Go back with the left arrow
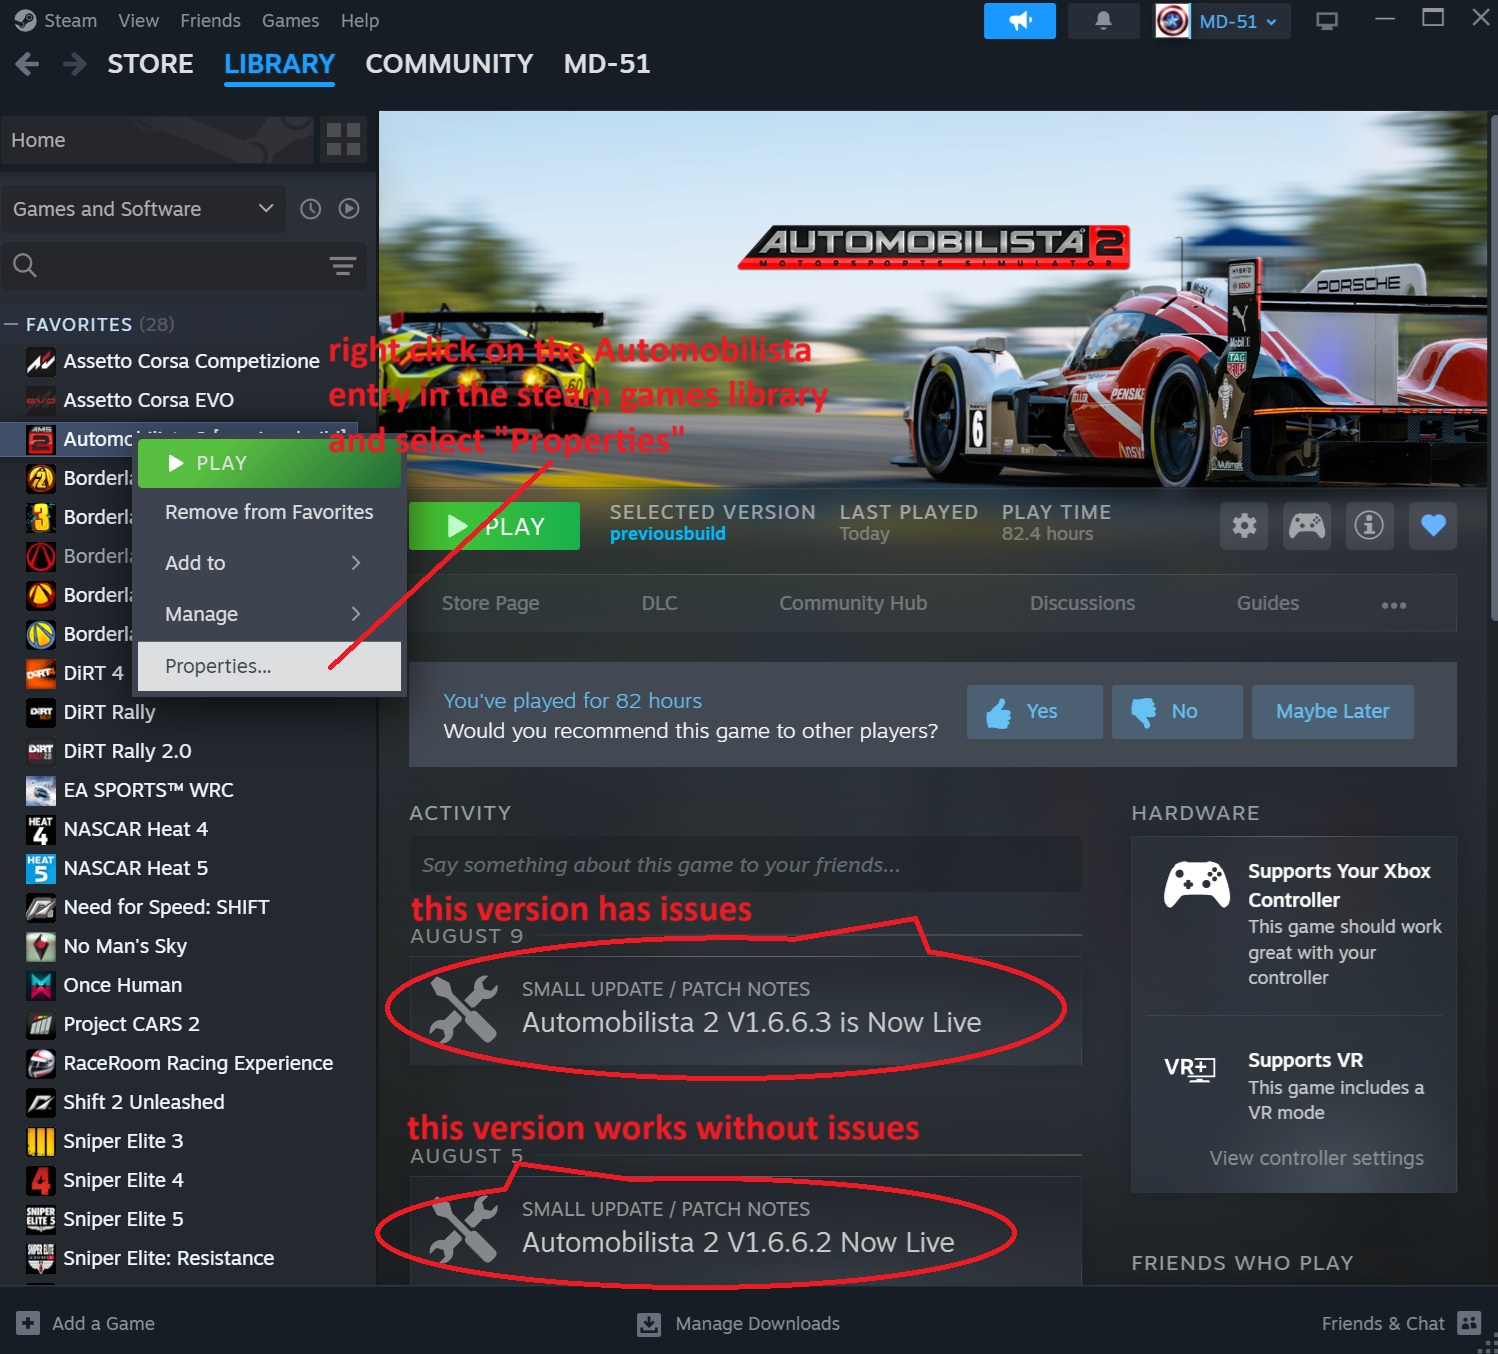The image size is (1498, 1354). [27, 64]
